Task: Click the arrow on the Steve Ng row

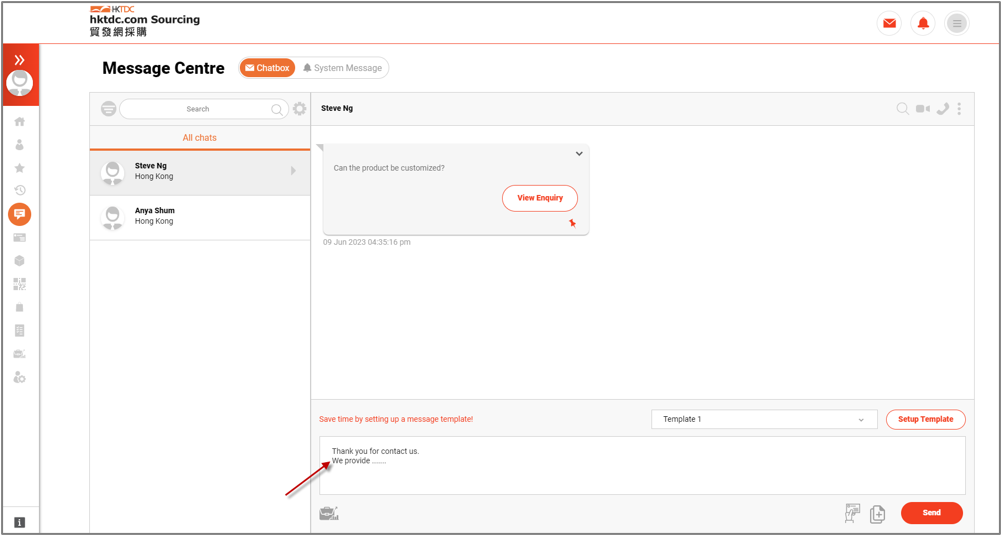Action: 293,171
